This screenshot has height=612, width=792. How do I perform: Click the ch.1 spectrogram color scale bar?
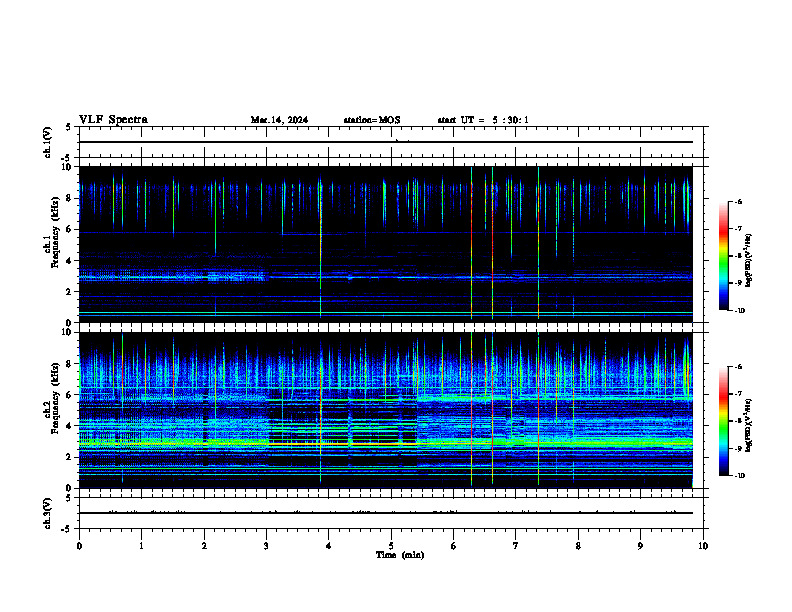click(x=724, y=256)
